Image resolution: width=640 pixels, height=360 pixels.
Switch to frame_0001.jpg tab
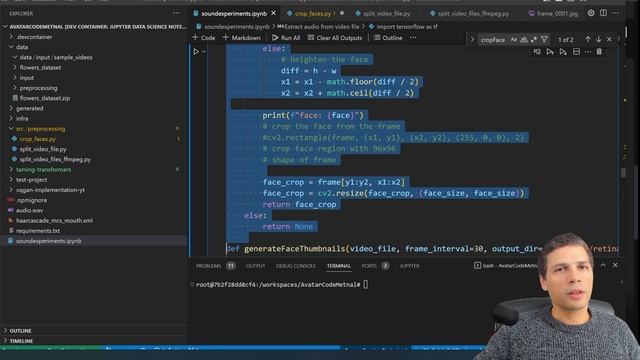(x=553, y=13)
